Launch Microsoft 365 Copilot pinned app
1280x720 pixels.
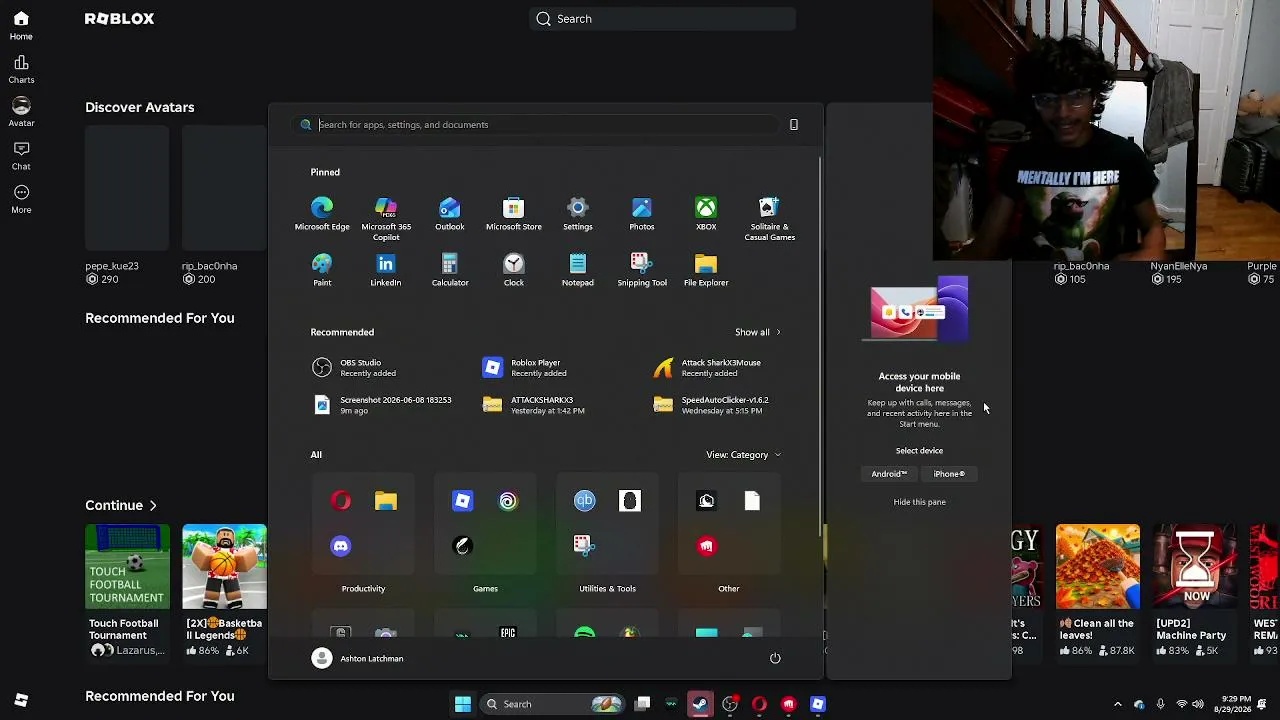[x=386, y=219]
